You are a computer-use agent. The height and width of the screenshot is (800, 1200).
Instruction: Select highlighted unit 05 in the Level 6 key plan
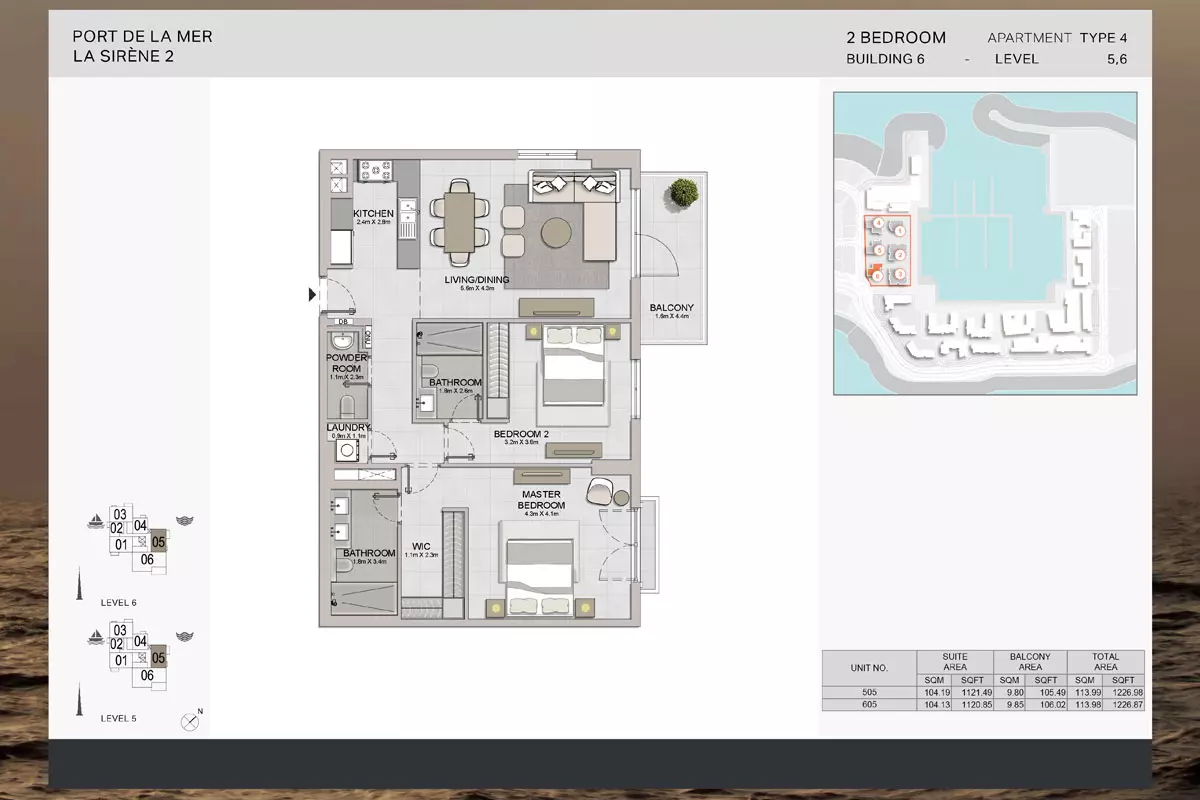tap(158, 542)
